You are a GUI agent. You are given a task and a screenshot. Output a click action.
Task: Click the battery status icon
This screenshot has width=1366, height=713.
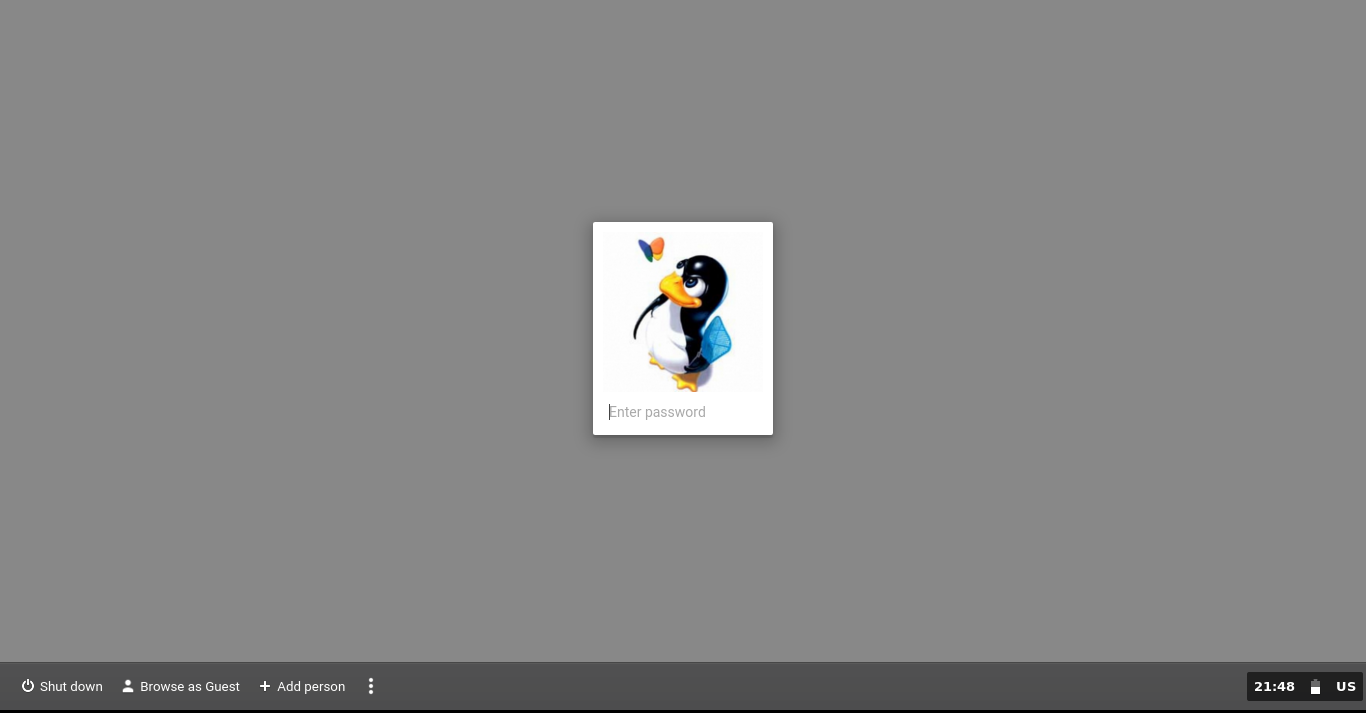click(1315, 686)
